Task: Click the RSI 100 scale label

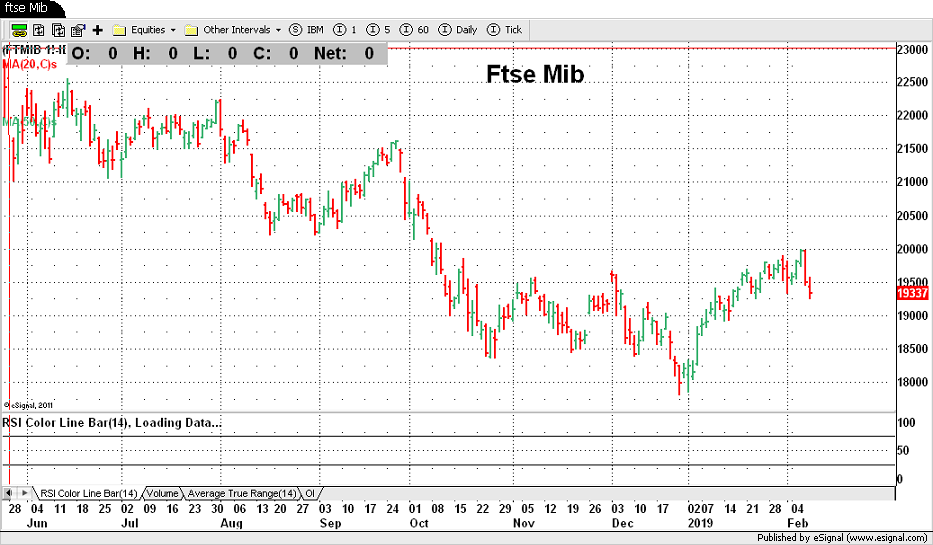Action: point(906,423)
